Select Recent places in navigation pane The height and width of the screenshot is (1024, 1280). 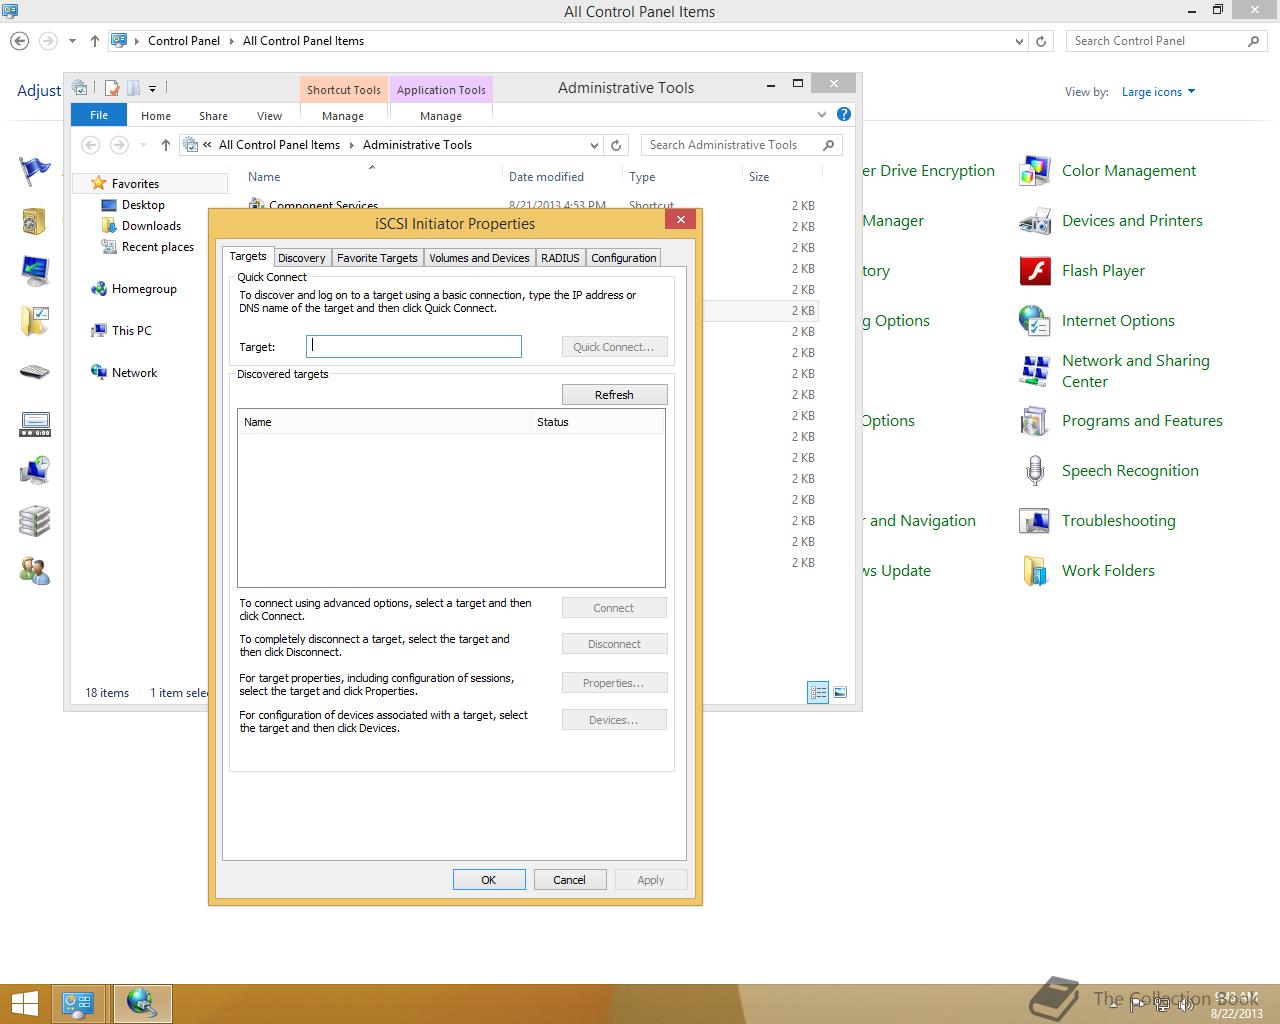[157, 247]
